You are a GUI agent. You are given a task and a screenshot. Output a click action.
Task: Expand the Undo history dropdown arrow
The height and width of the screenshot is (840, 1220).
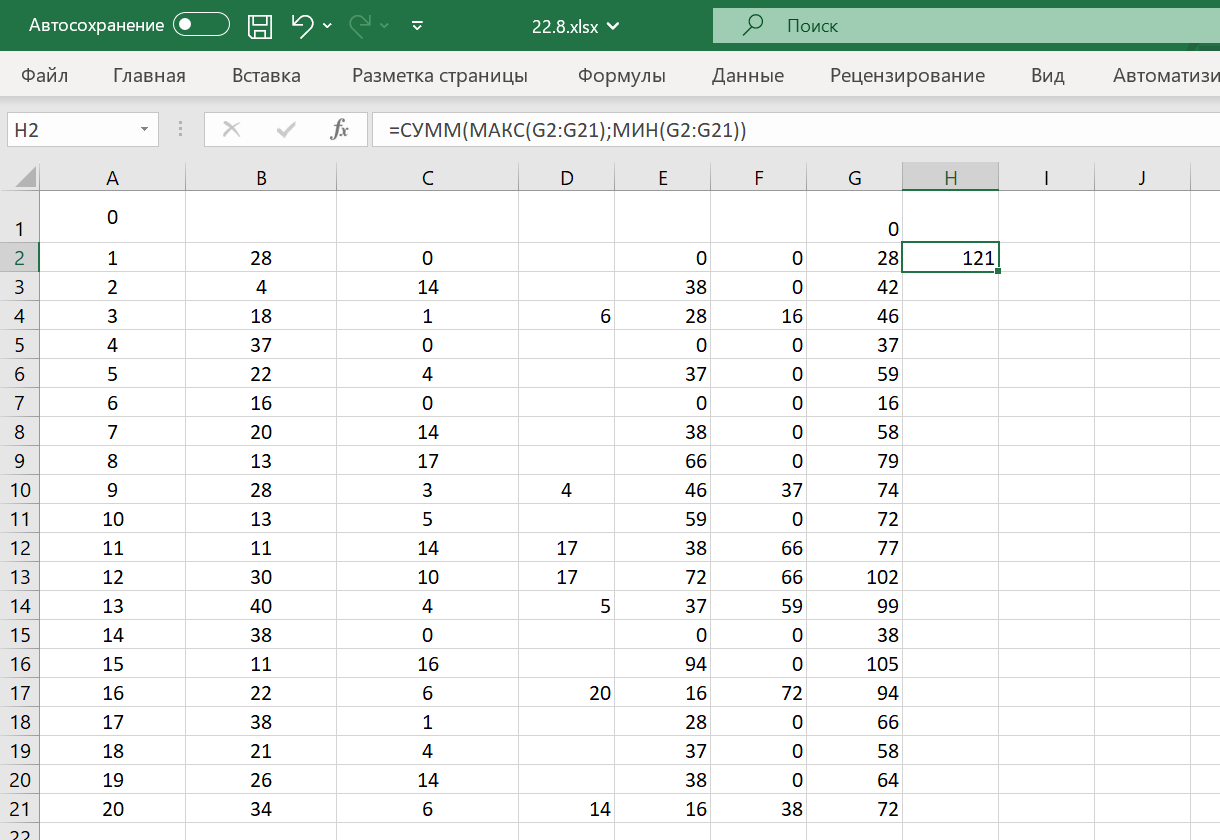(x=328, y=26)
